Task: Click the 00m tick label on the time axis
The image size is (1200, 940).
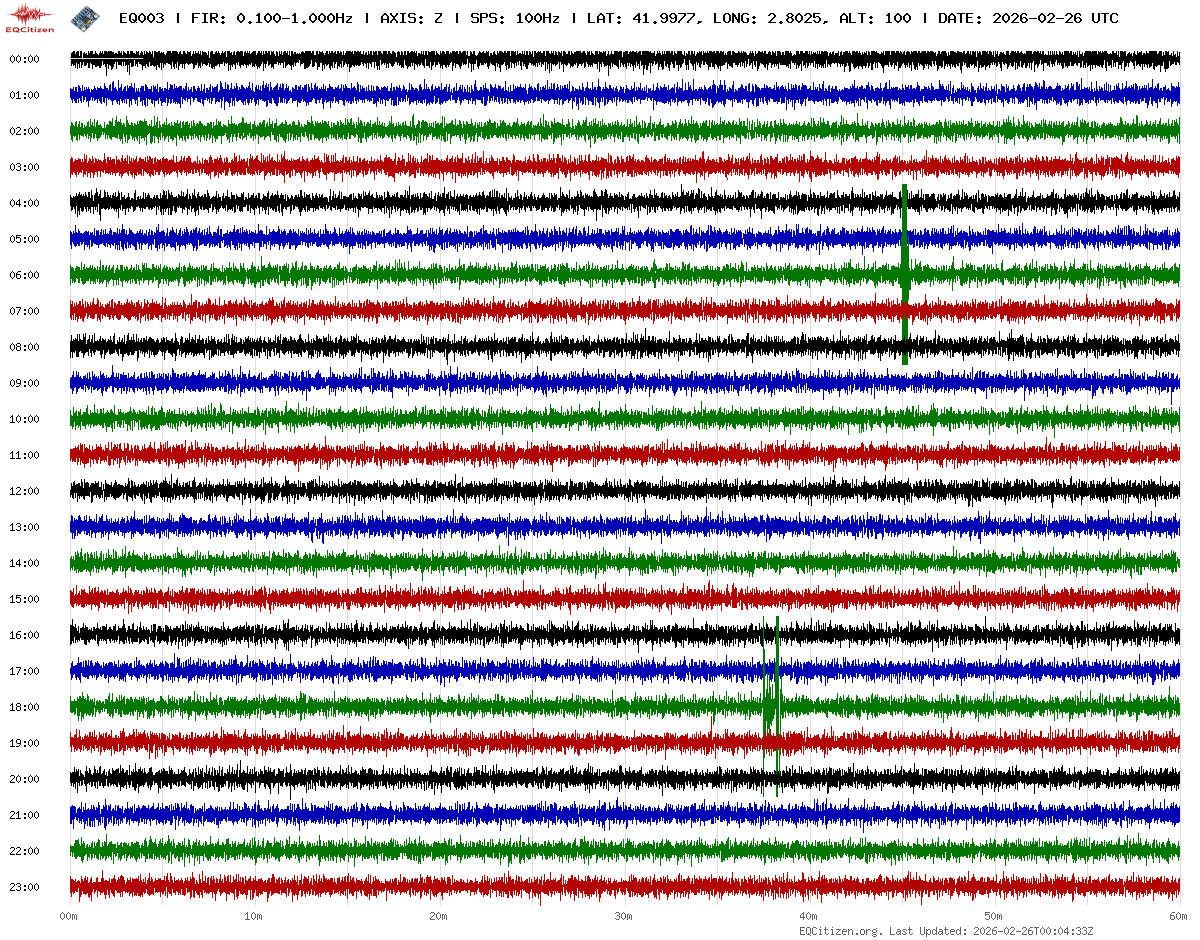Action: 69,916
